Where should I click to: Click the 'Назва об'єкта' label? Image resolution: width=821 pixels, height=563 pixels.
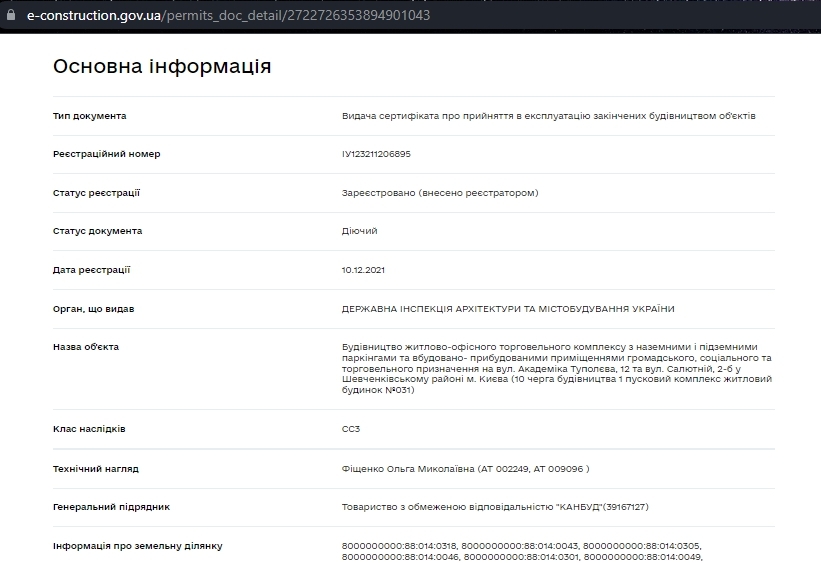(x=86, y=347)
